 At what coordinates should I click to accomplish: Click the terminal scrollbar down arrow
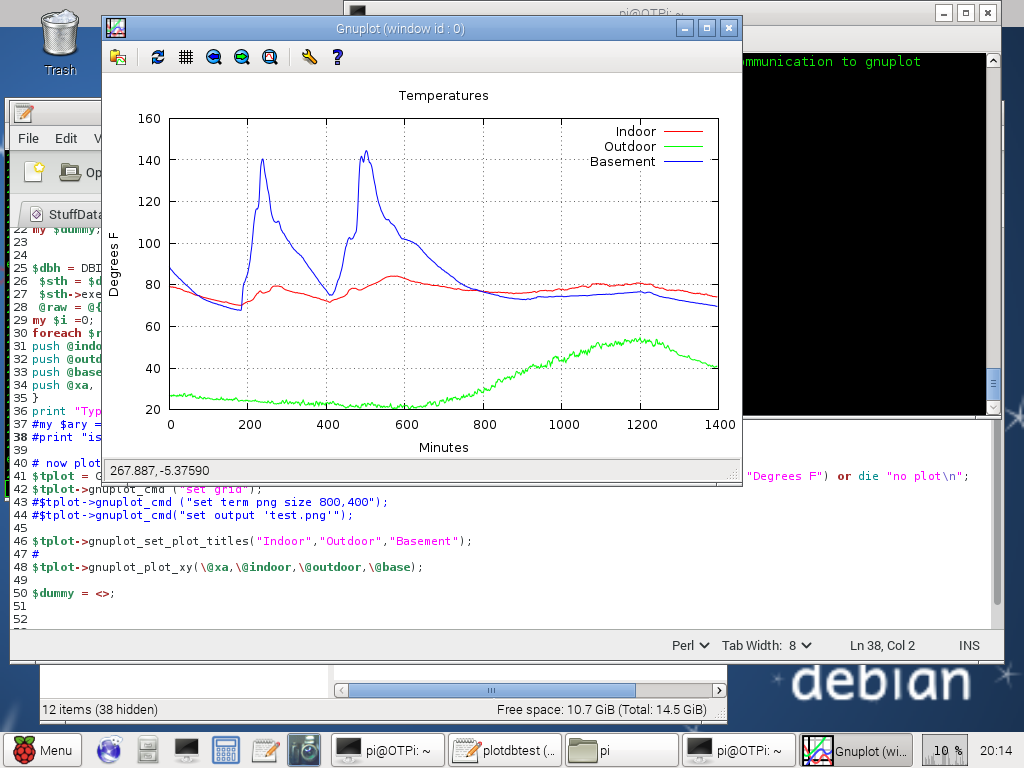(993, 408)
